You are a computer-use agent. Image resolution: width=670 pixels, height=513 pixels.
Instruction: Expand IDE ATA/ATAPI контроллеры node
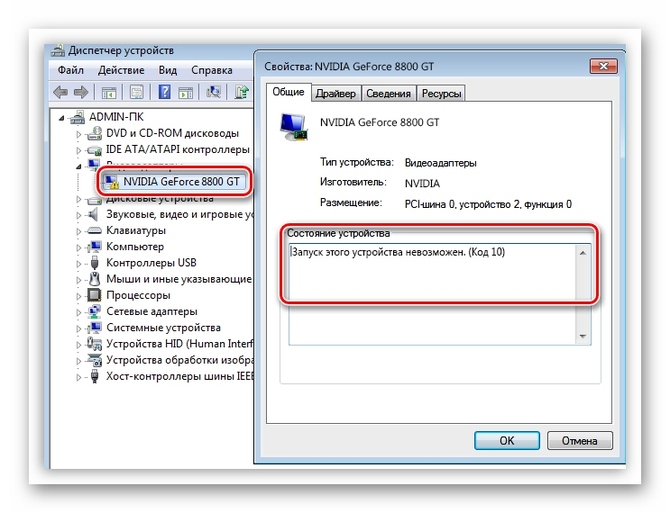(79, 150)
